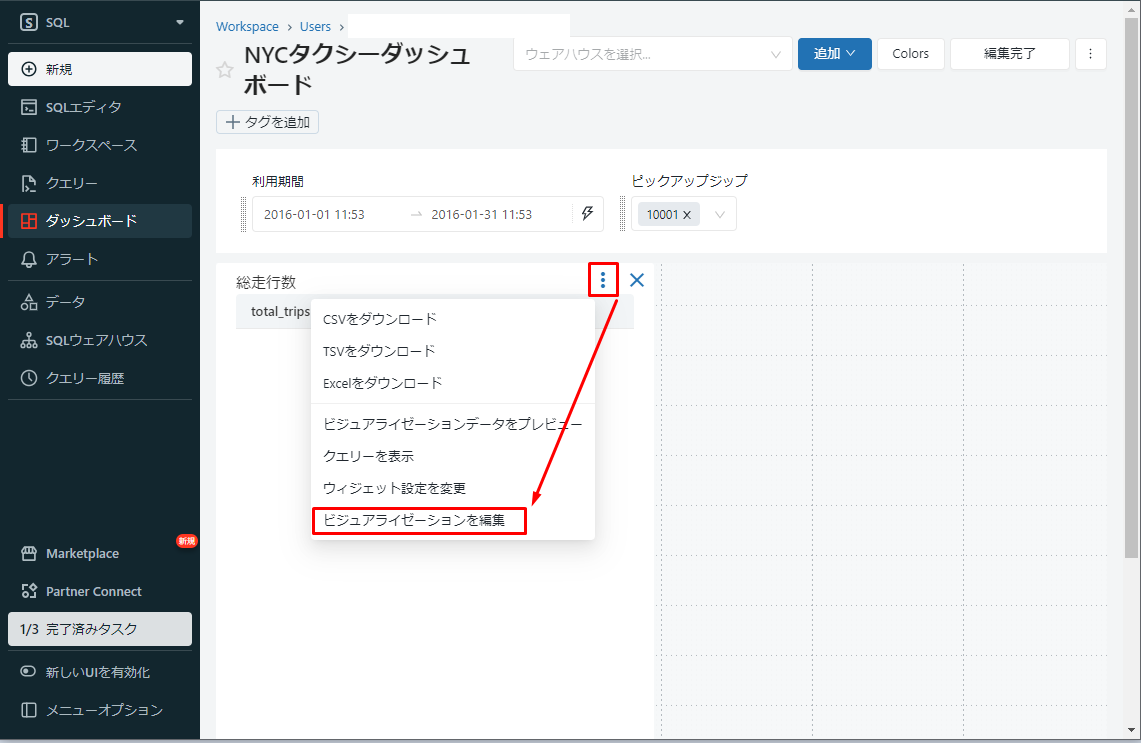Remove the 10001 zip tag

pos(687,215)
